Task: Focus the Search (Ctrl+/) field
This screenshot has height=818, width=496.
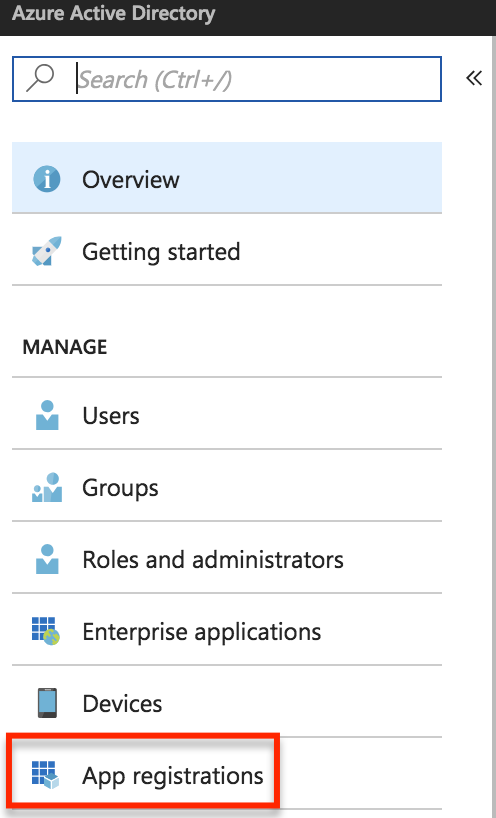Action: [227, 79]
